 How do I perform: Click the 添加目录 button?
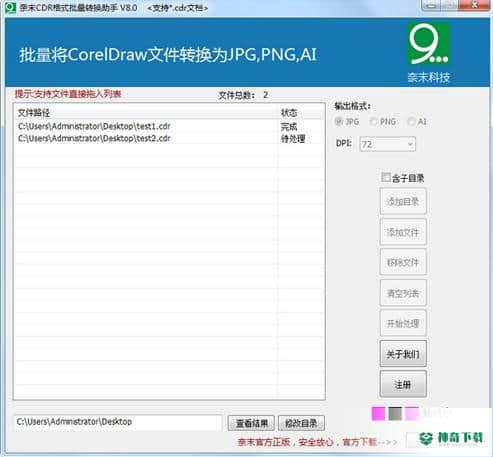(x=403, y=201)
